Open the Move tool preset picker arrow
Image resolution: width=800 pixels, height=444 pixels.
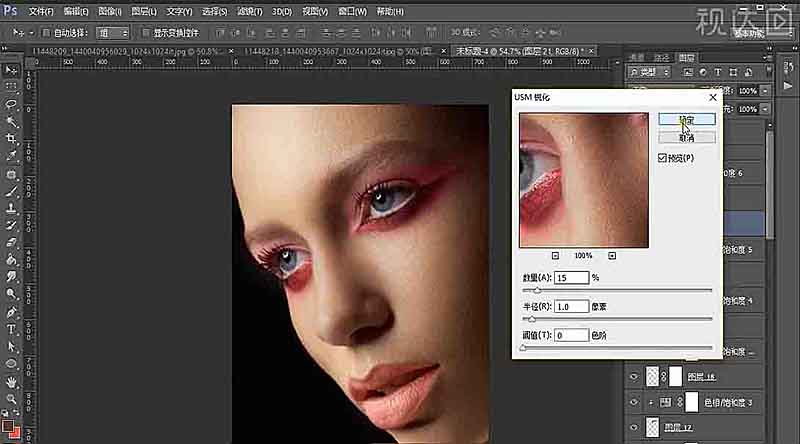click(31, 33)
